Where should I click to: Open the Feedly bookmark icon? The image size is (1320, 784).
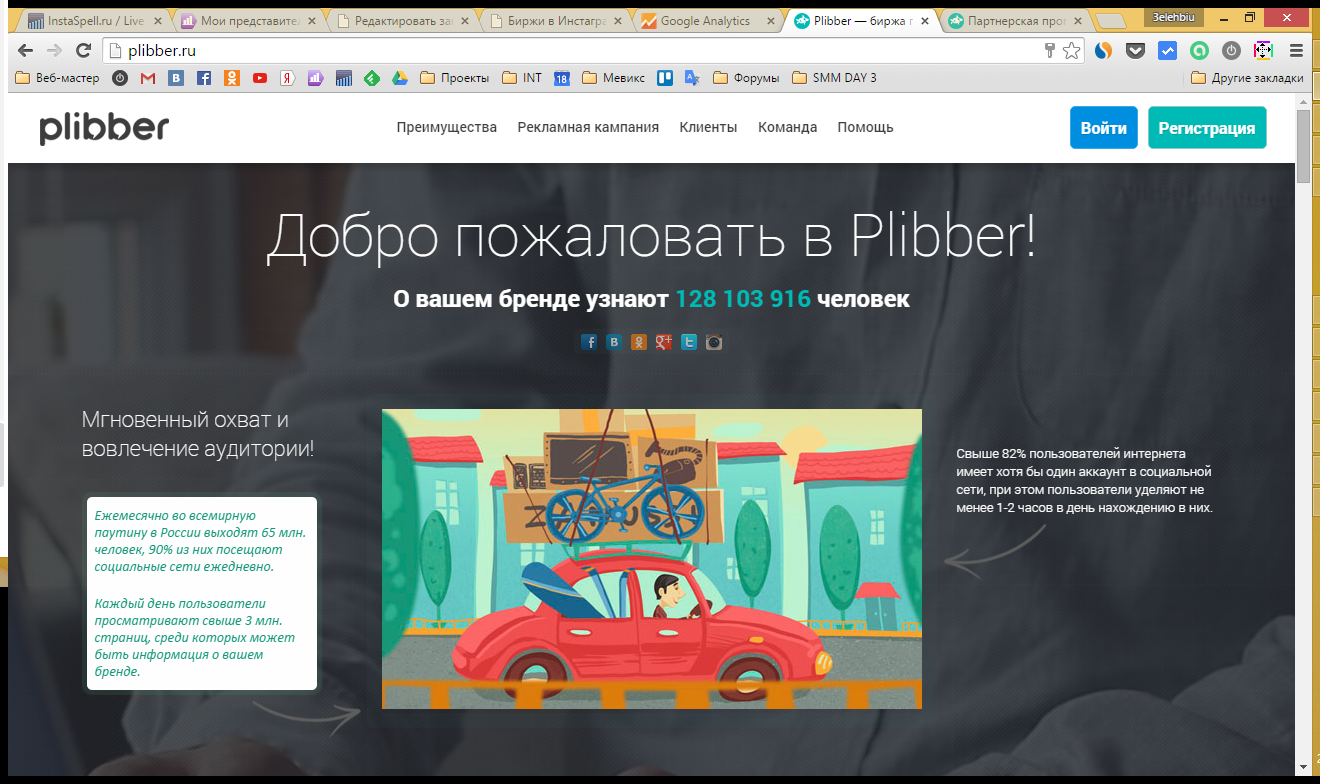(x=372, y=78)
